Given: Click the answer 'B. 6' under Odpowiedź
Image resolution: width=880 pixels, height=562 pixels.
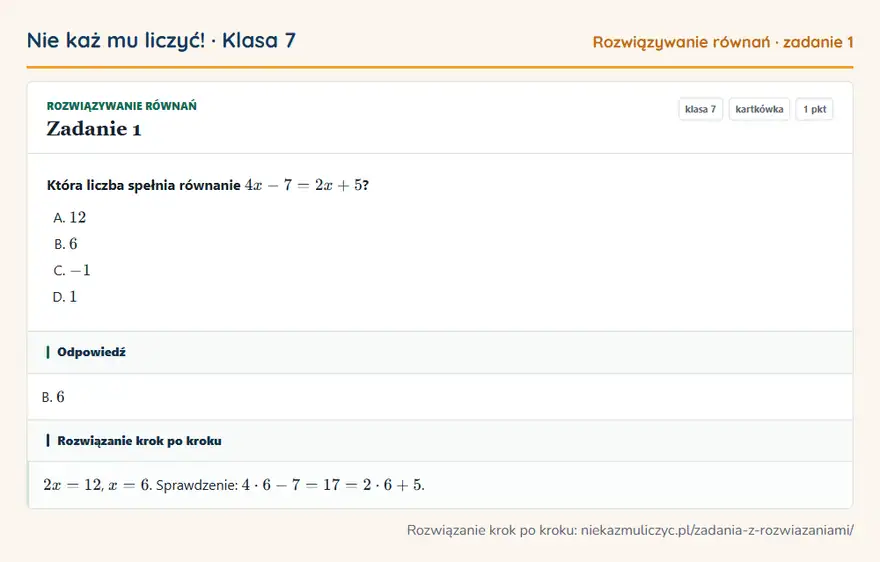Looking at the screenshot, I should (x=53, y=397).
